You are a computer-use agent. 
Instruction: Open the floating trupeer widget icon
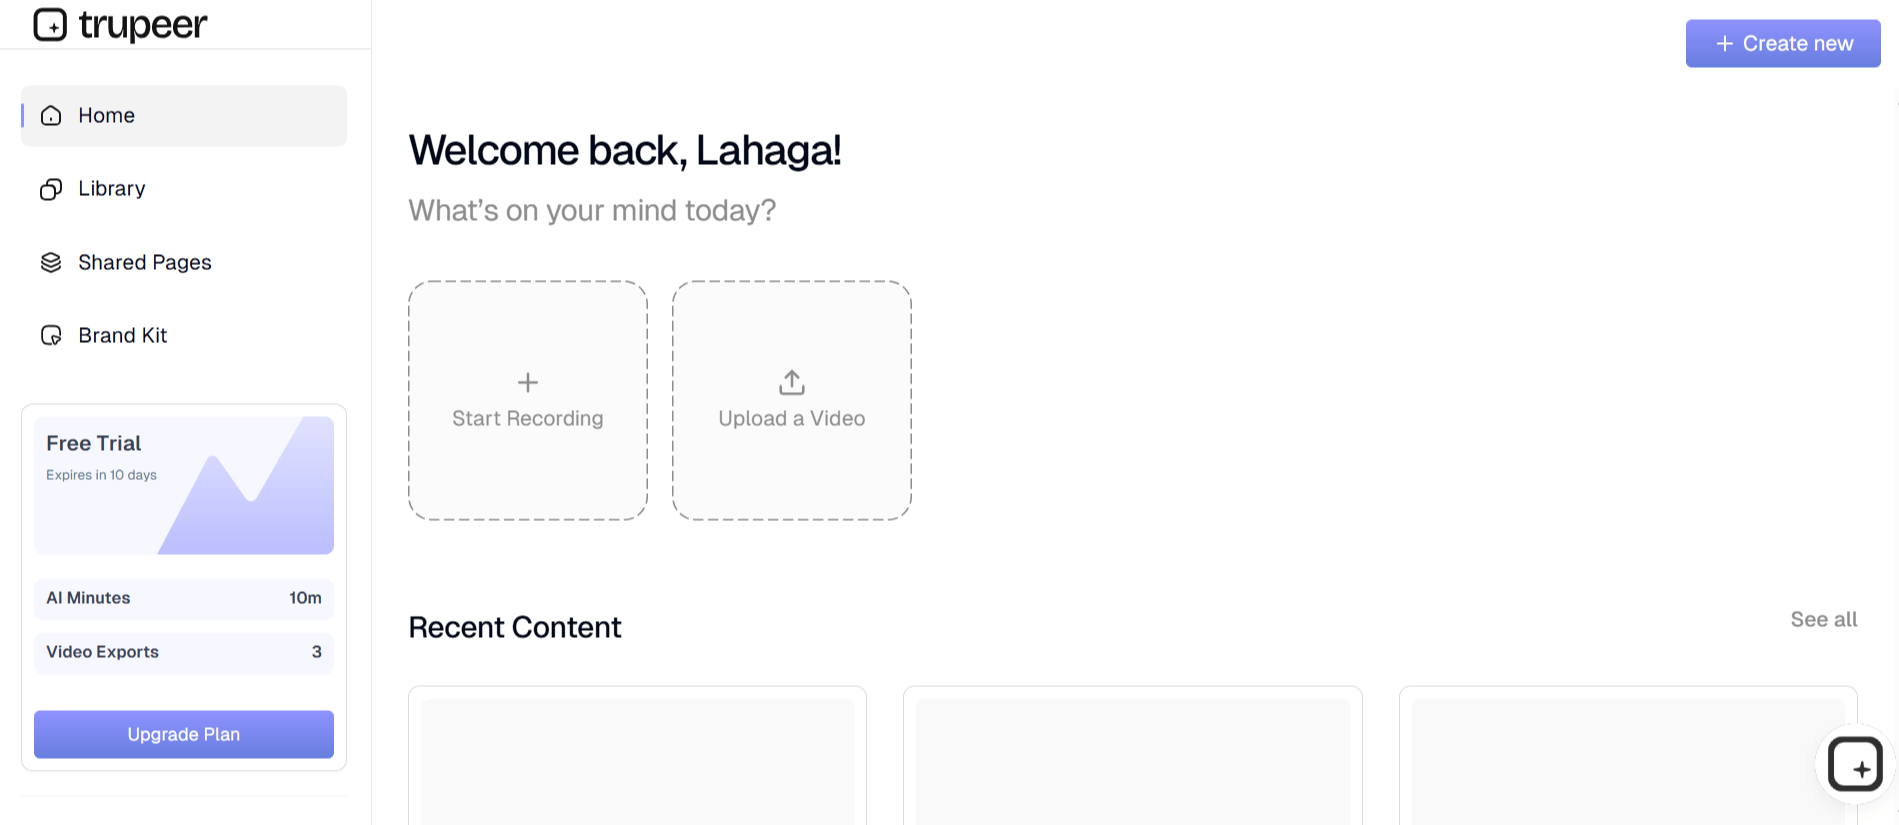(1855, 764)
